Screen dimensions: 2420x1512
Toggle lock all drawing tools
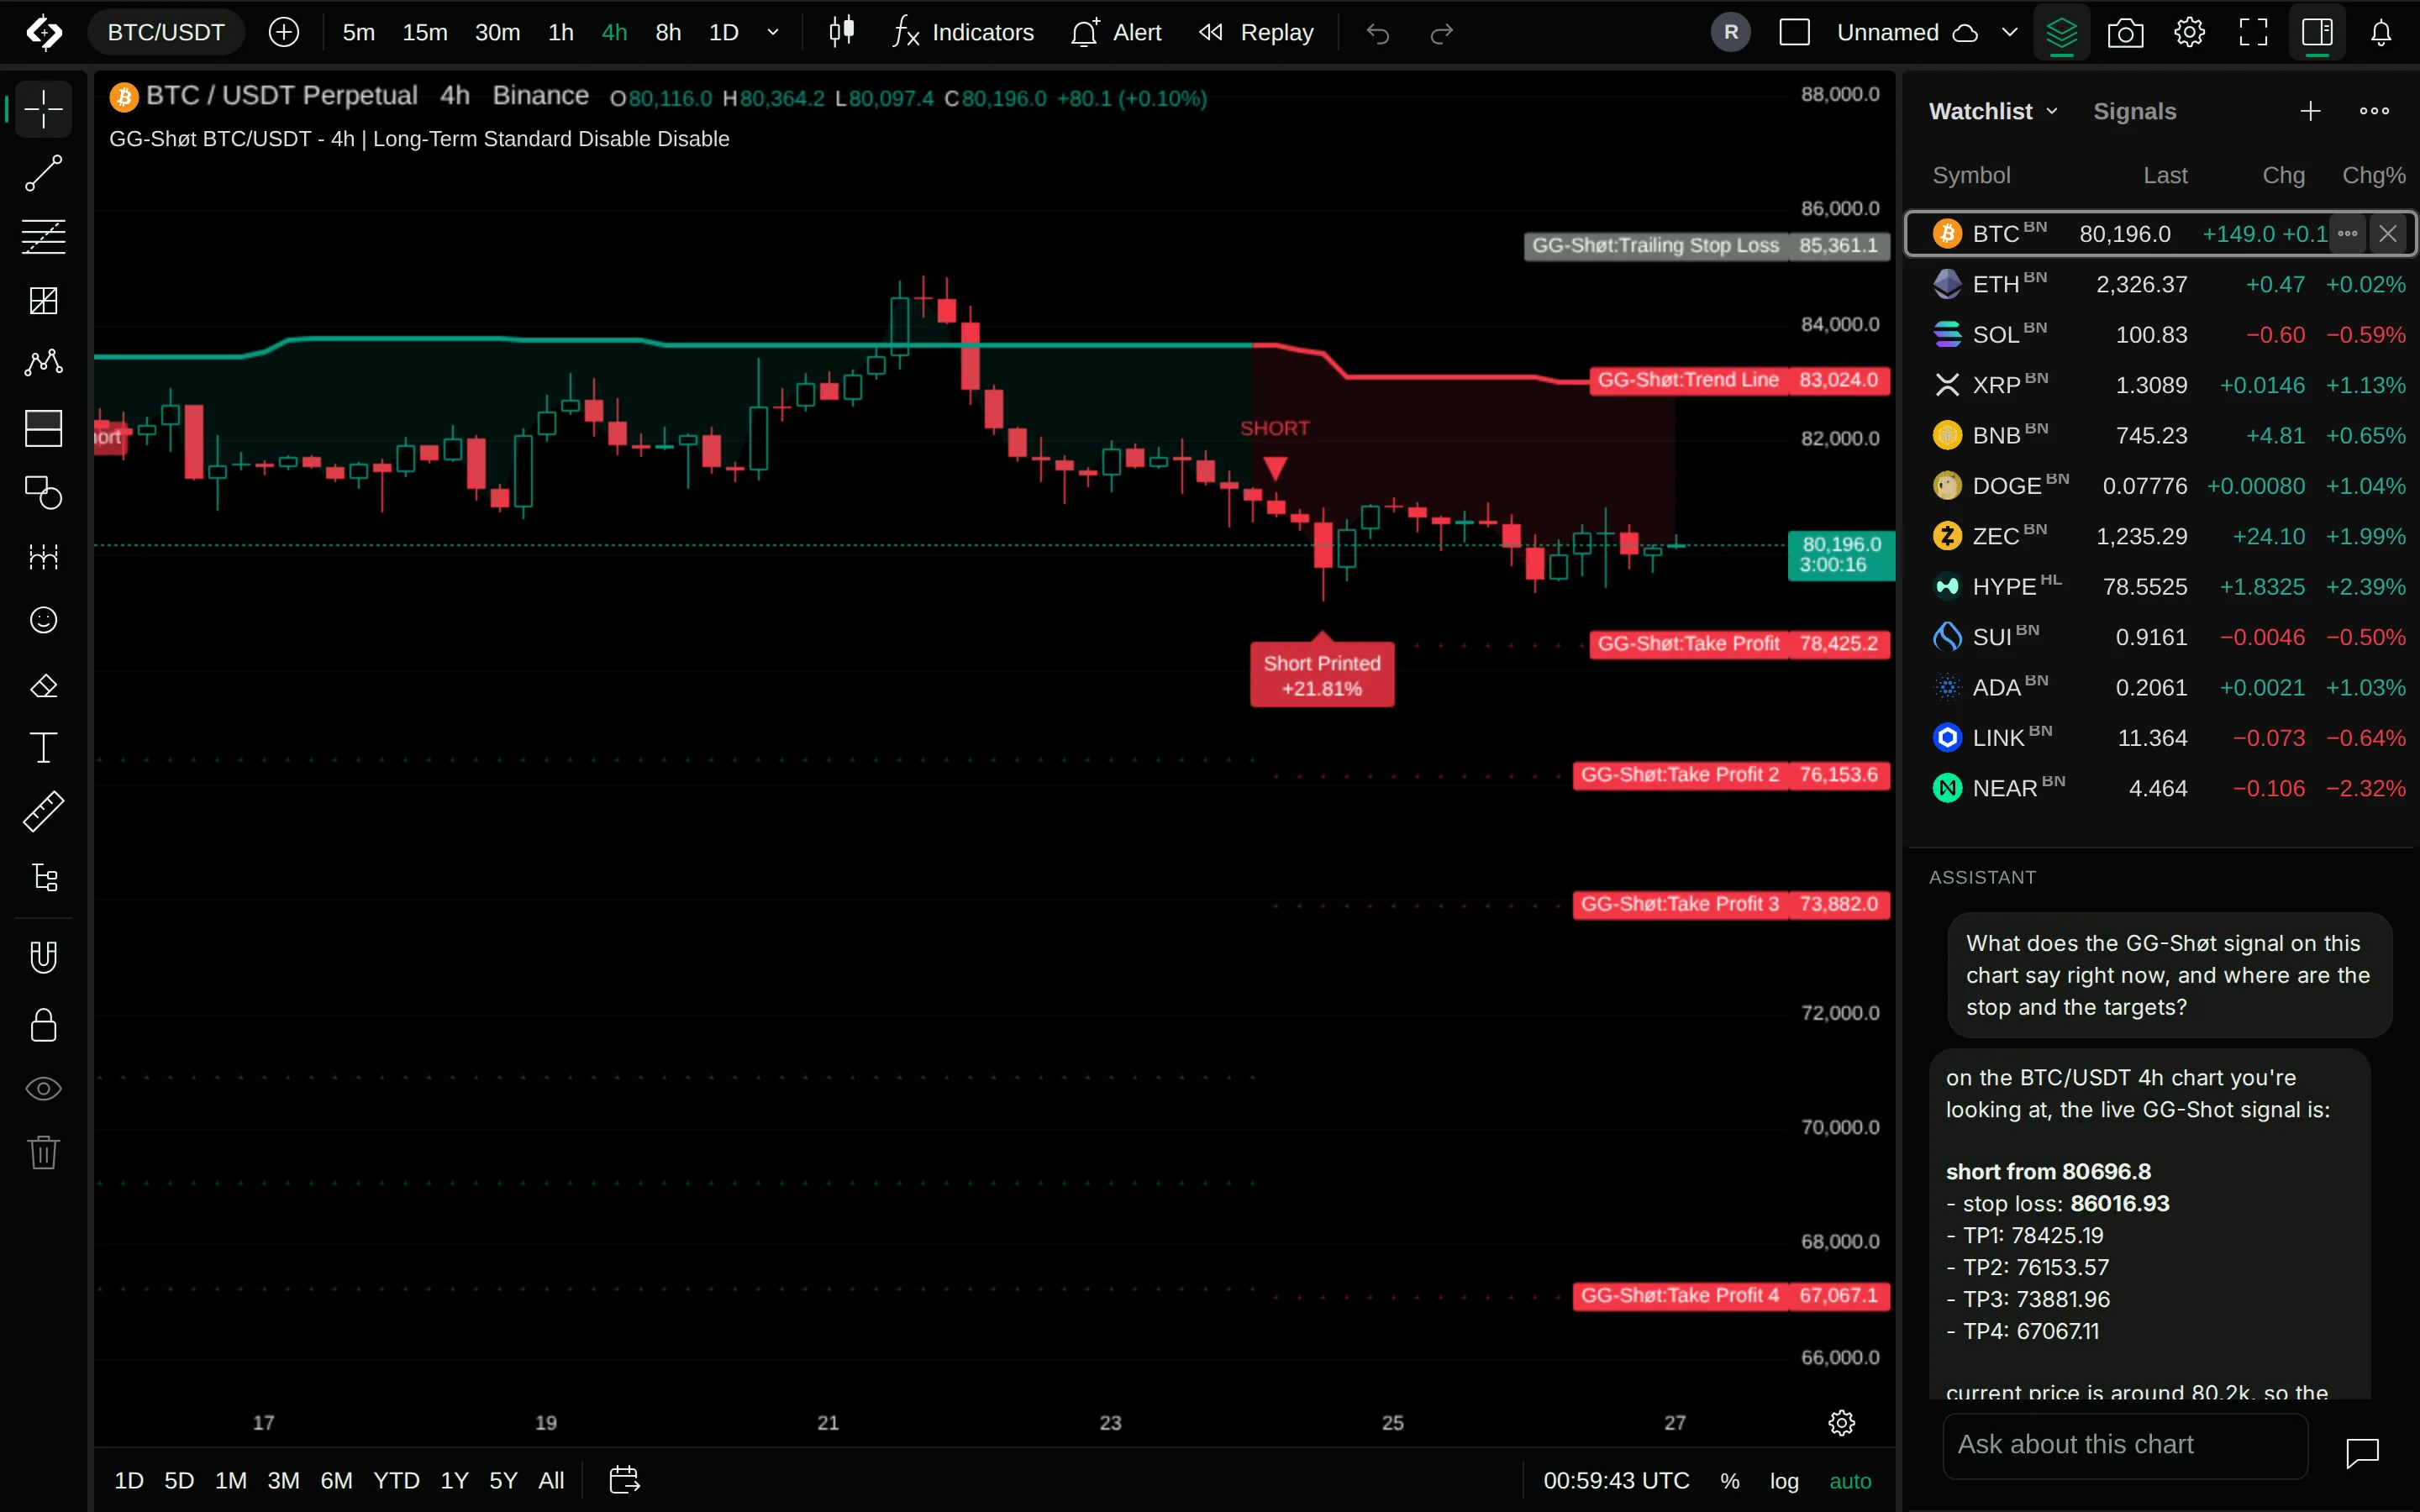[x=43, y=1025]
